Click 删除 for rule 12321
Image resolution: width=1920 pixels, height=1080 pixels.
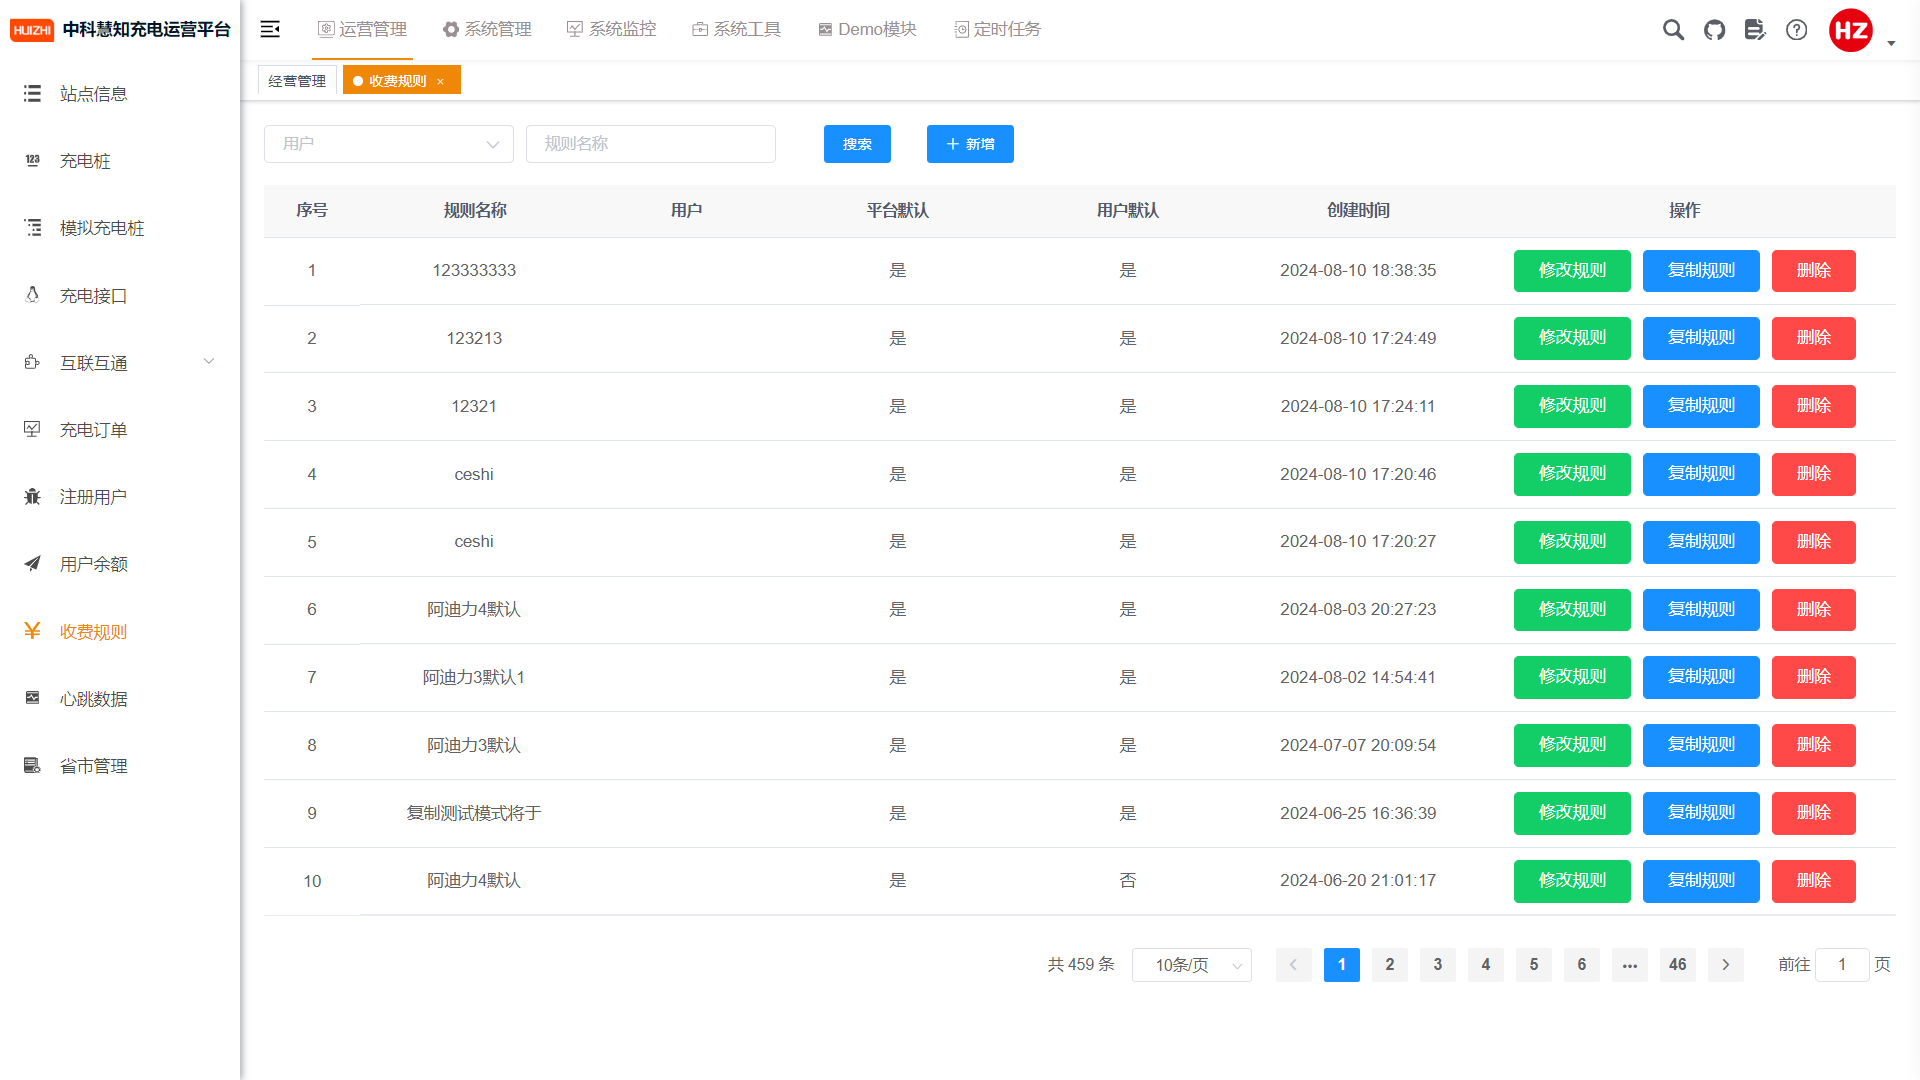coord(1814,406)
